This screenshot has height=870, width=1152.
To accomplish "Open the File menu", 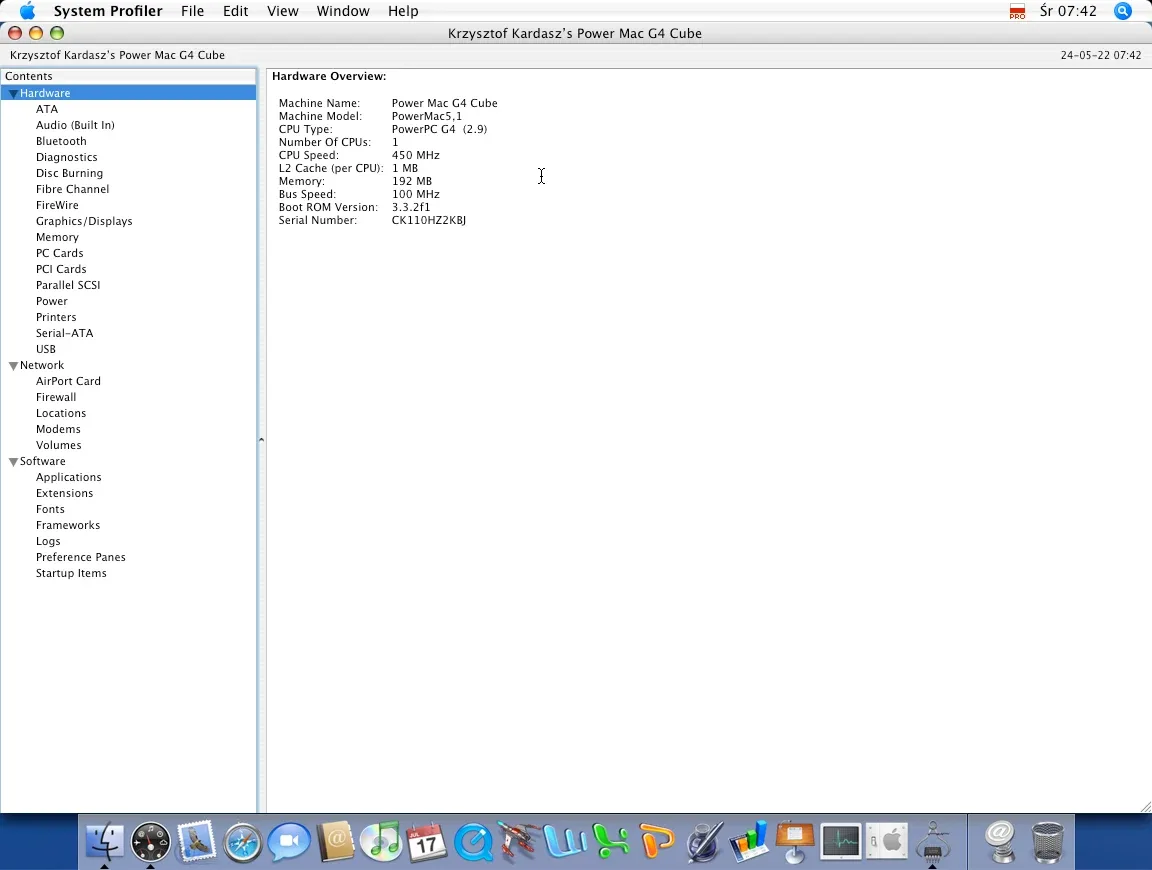I will click(192, 11).
